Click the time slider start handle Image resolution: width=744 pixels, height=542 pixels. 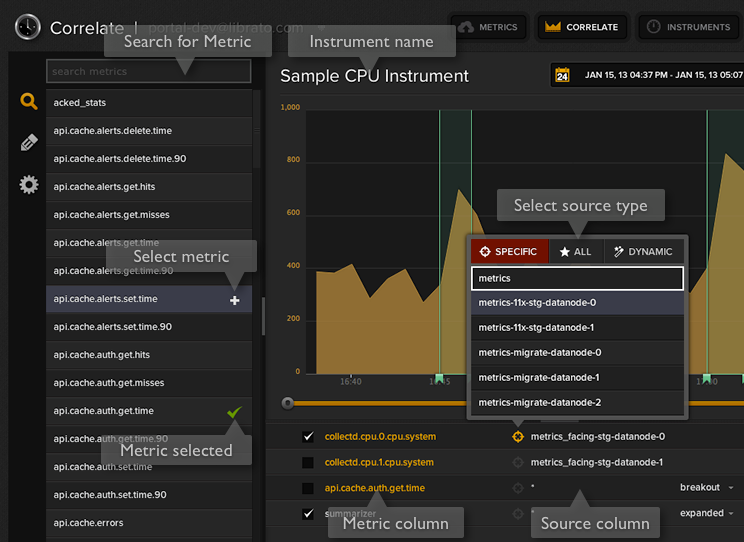click(x=287, y=403)
